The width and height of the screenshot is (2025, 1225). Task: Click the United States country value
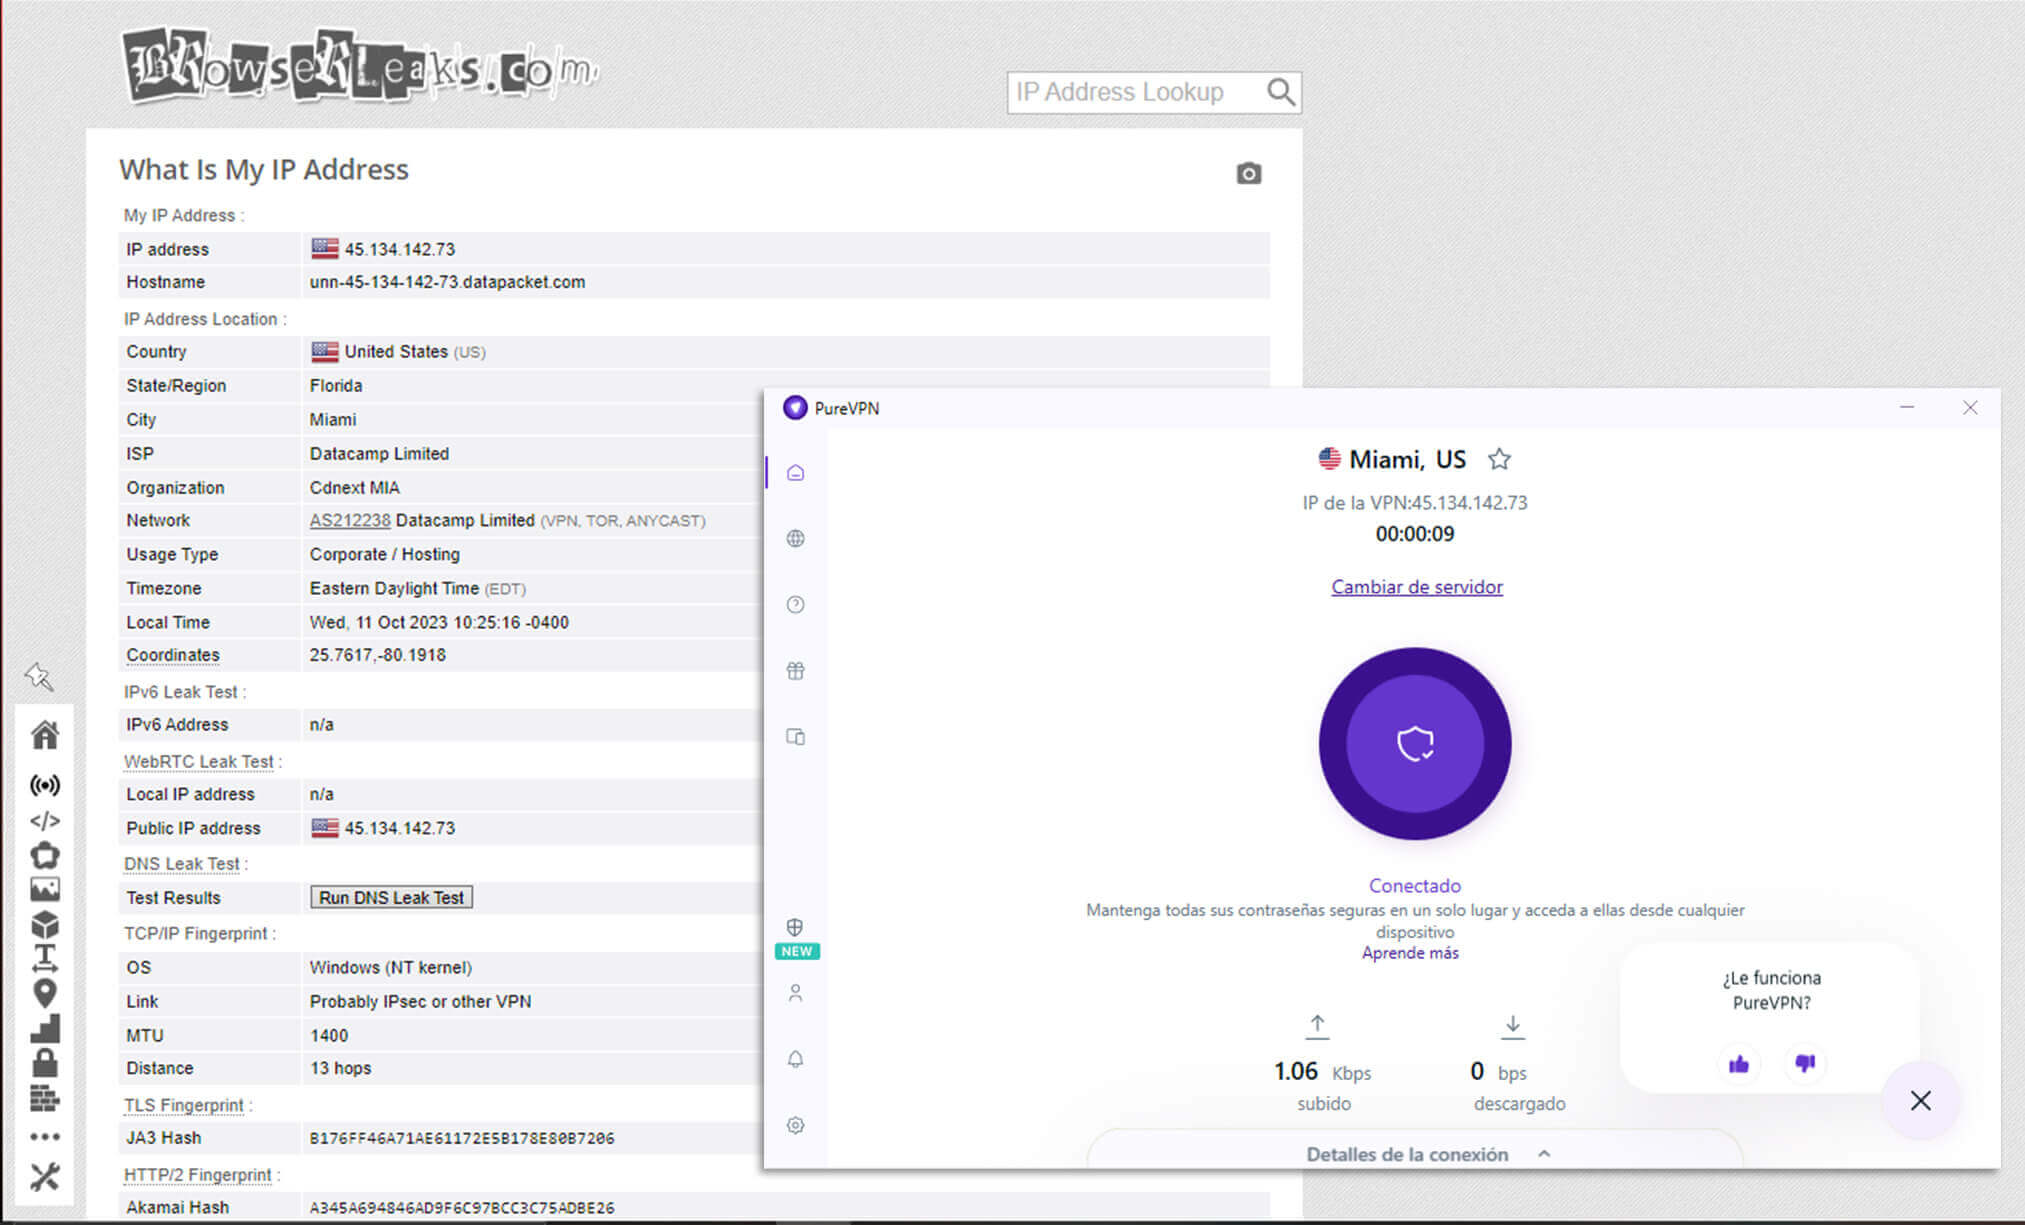tap(396, 351)
